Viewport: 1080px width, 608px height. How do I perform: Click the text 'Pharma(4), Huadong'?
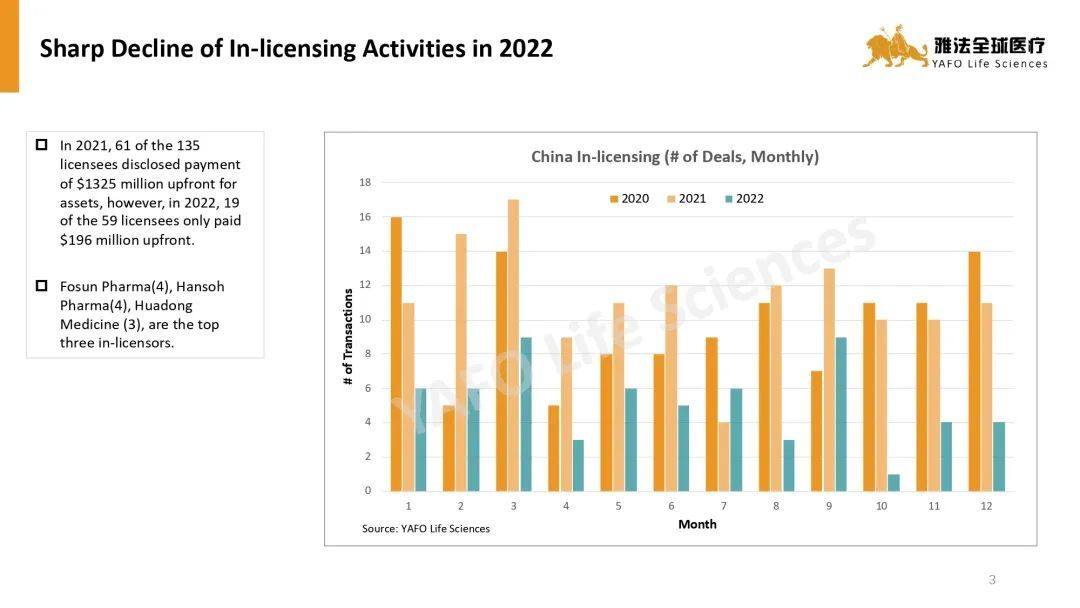click(126, 306)
